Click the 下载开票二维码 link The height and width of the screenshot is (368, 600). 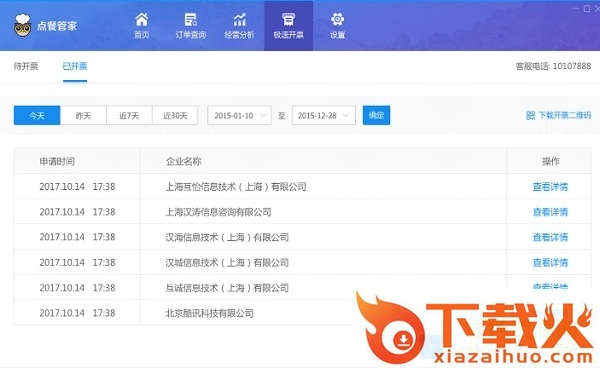click(x=565, y=115)
